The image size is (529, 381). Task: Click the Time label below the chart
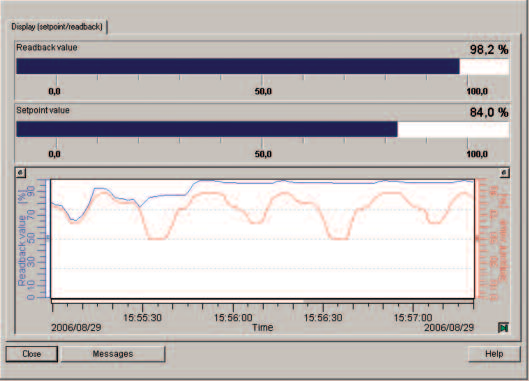262,327
